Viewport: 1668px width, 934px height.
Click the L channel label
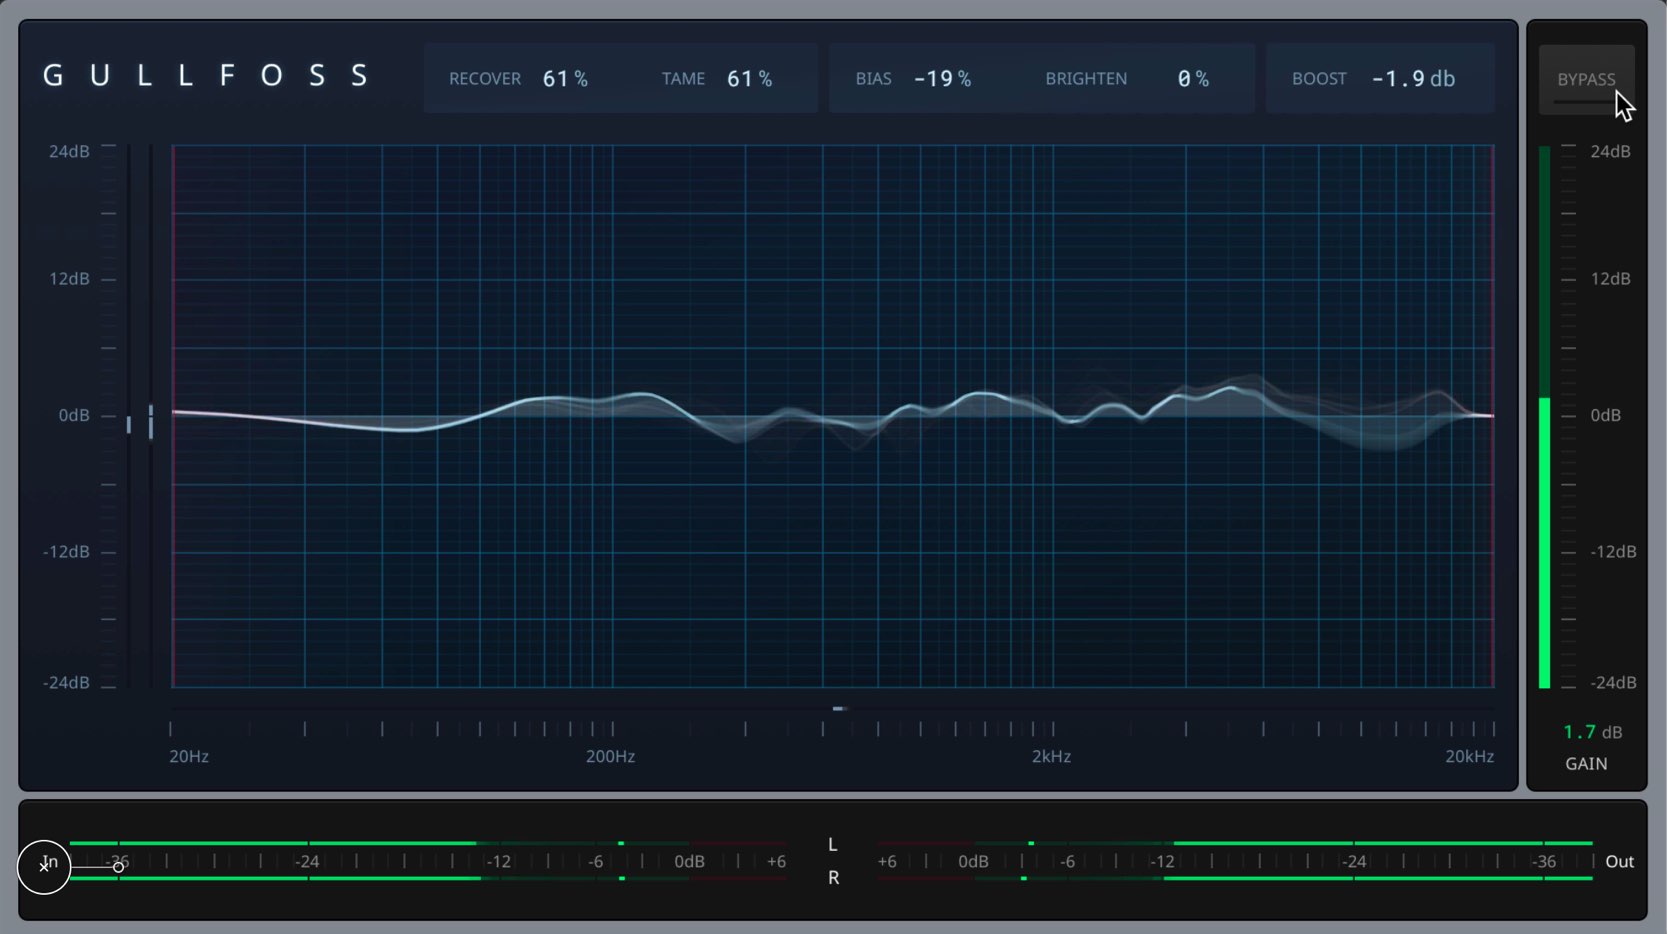tap(832, 845)
